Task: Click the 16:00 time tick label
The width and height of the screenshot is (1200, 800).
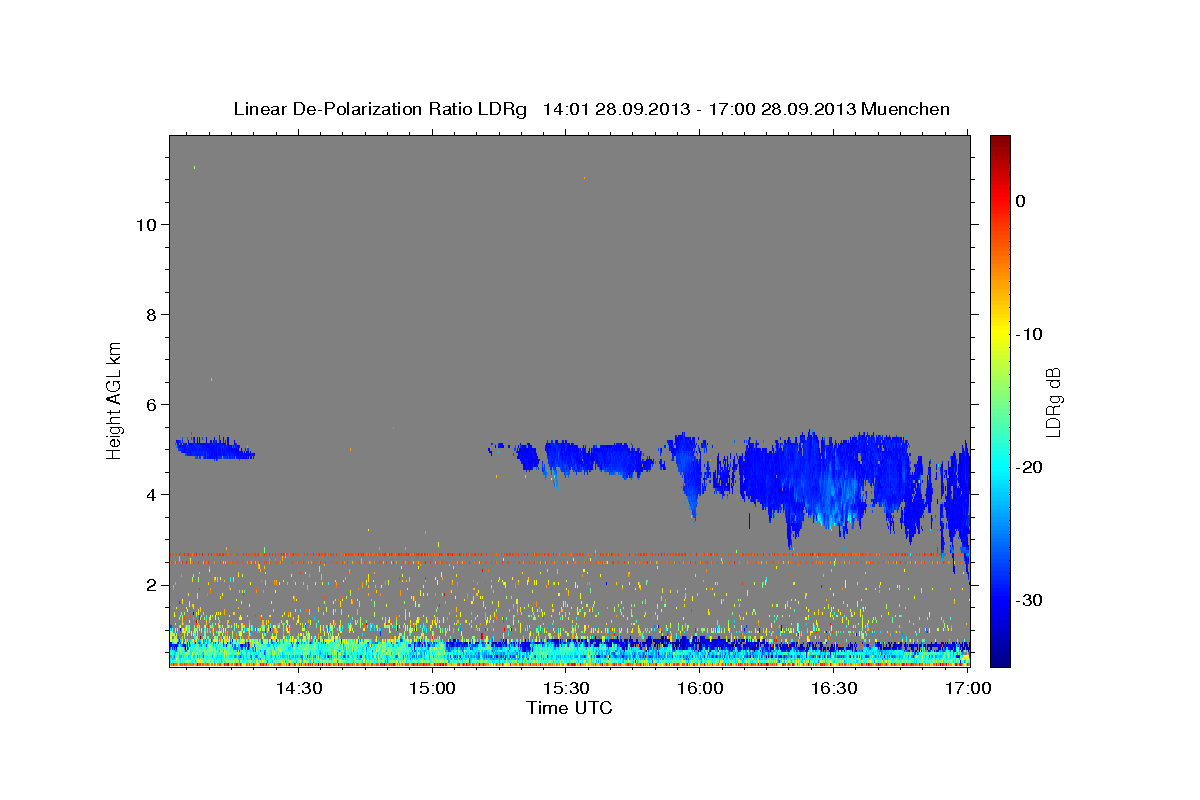Action: pyautogui.click(x=700, y=688)
